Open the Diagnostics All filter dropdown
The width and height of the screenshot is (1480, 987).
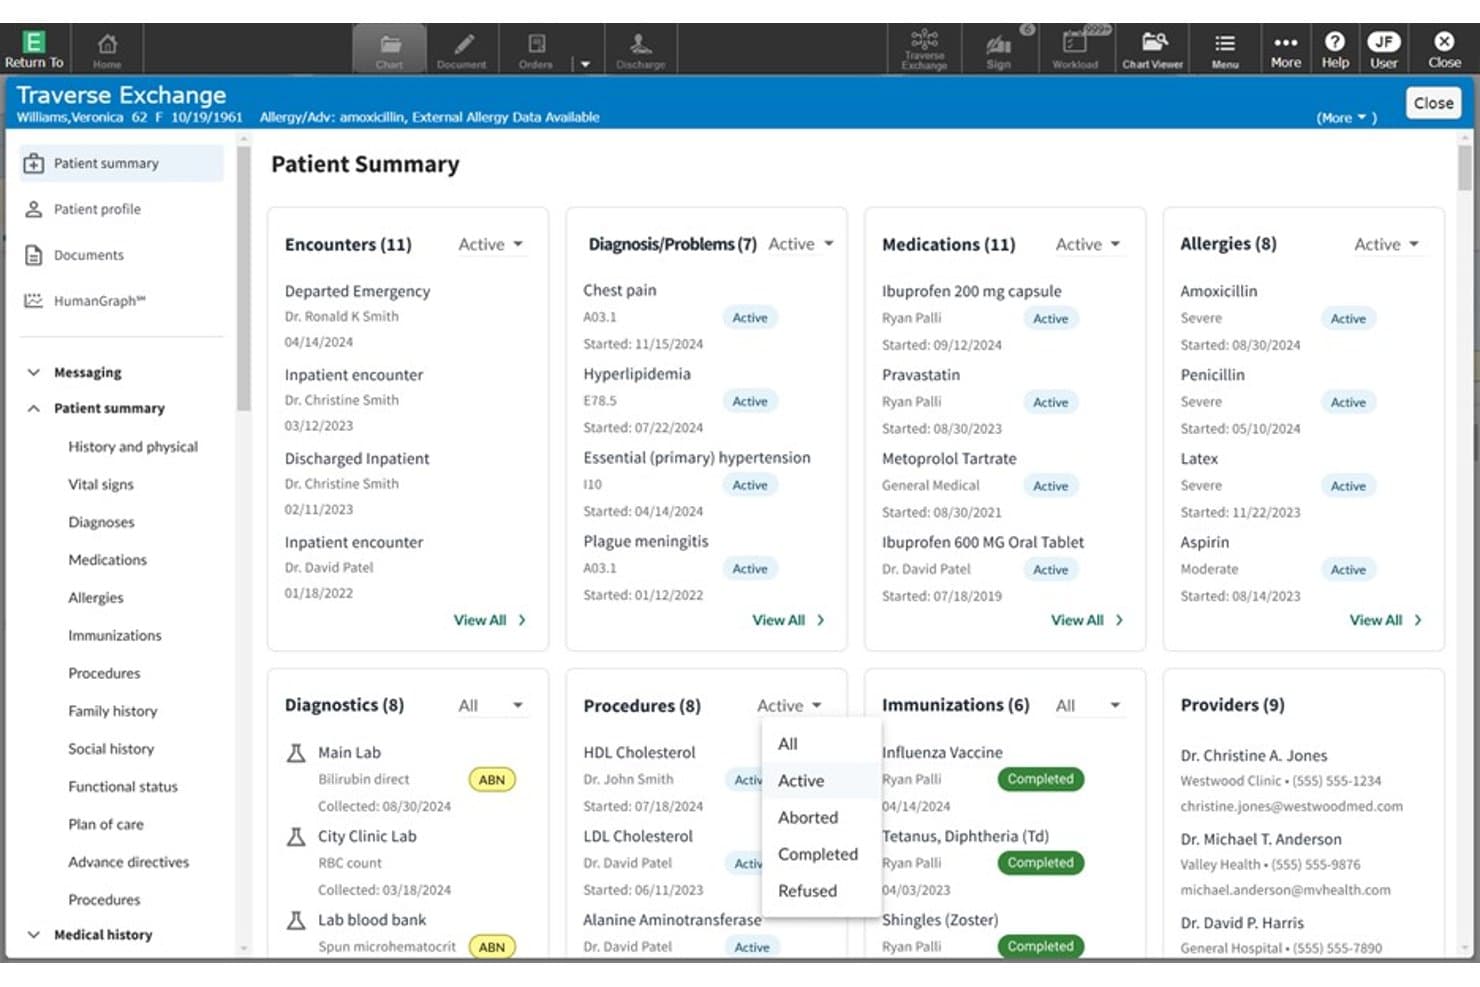point(491,705)
